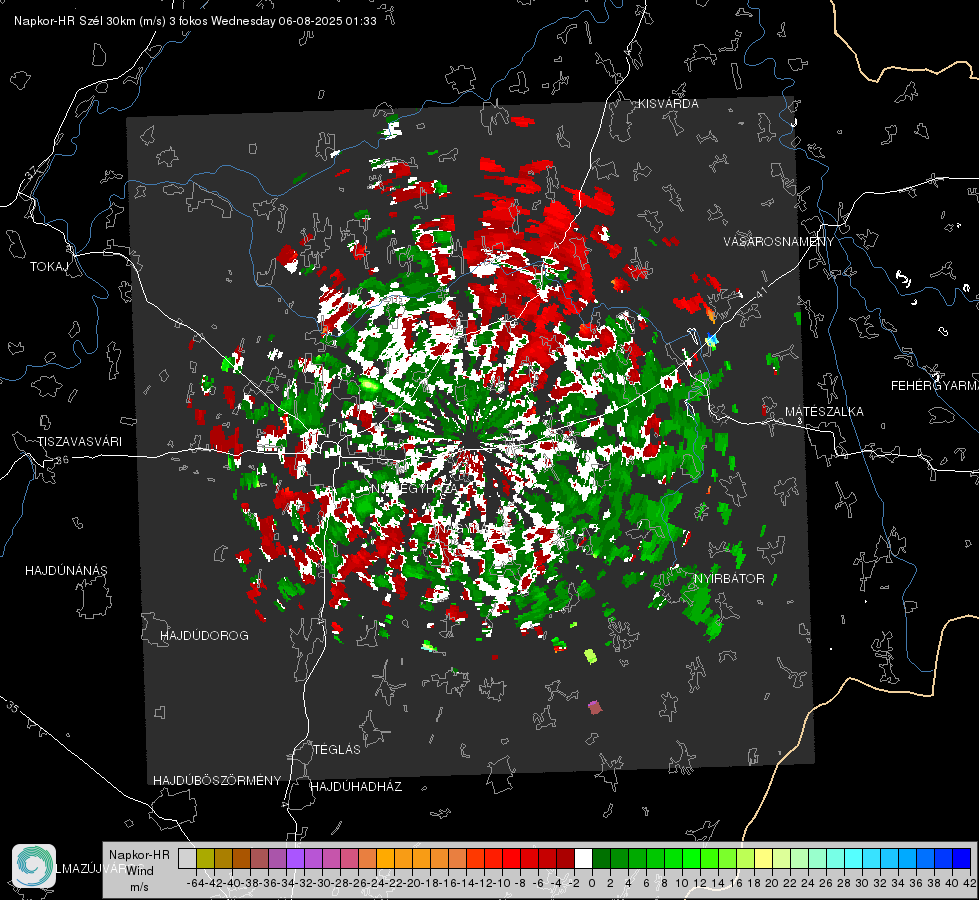Click the isolated pink echo south of radar
The height and width of the screenshot is (900, 979).
click(595, 708)
